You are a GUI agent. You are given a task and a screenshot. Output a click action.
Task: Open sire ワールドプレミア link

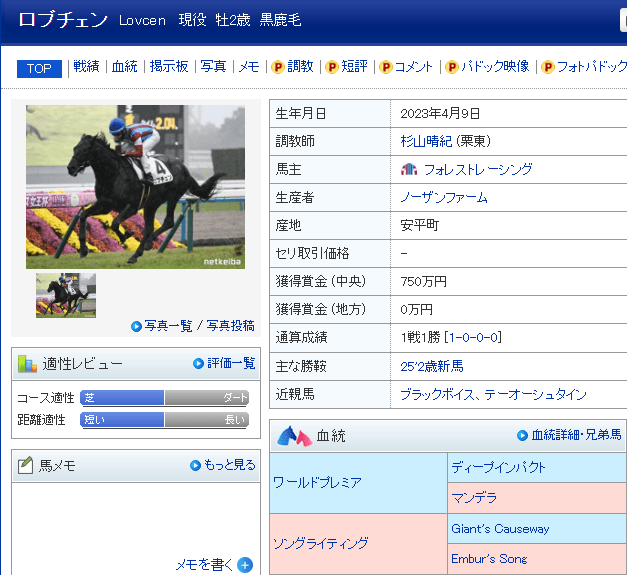317,482
